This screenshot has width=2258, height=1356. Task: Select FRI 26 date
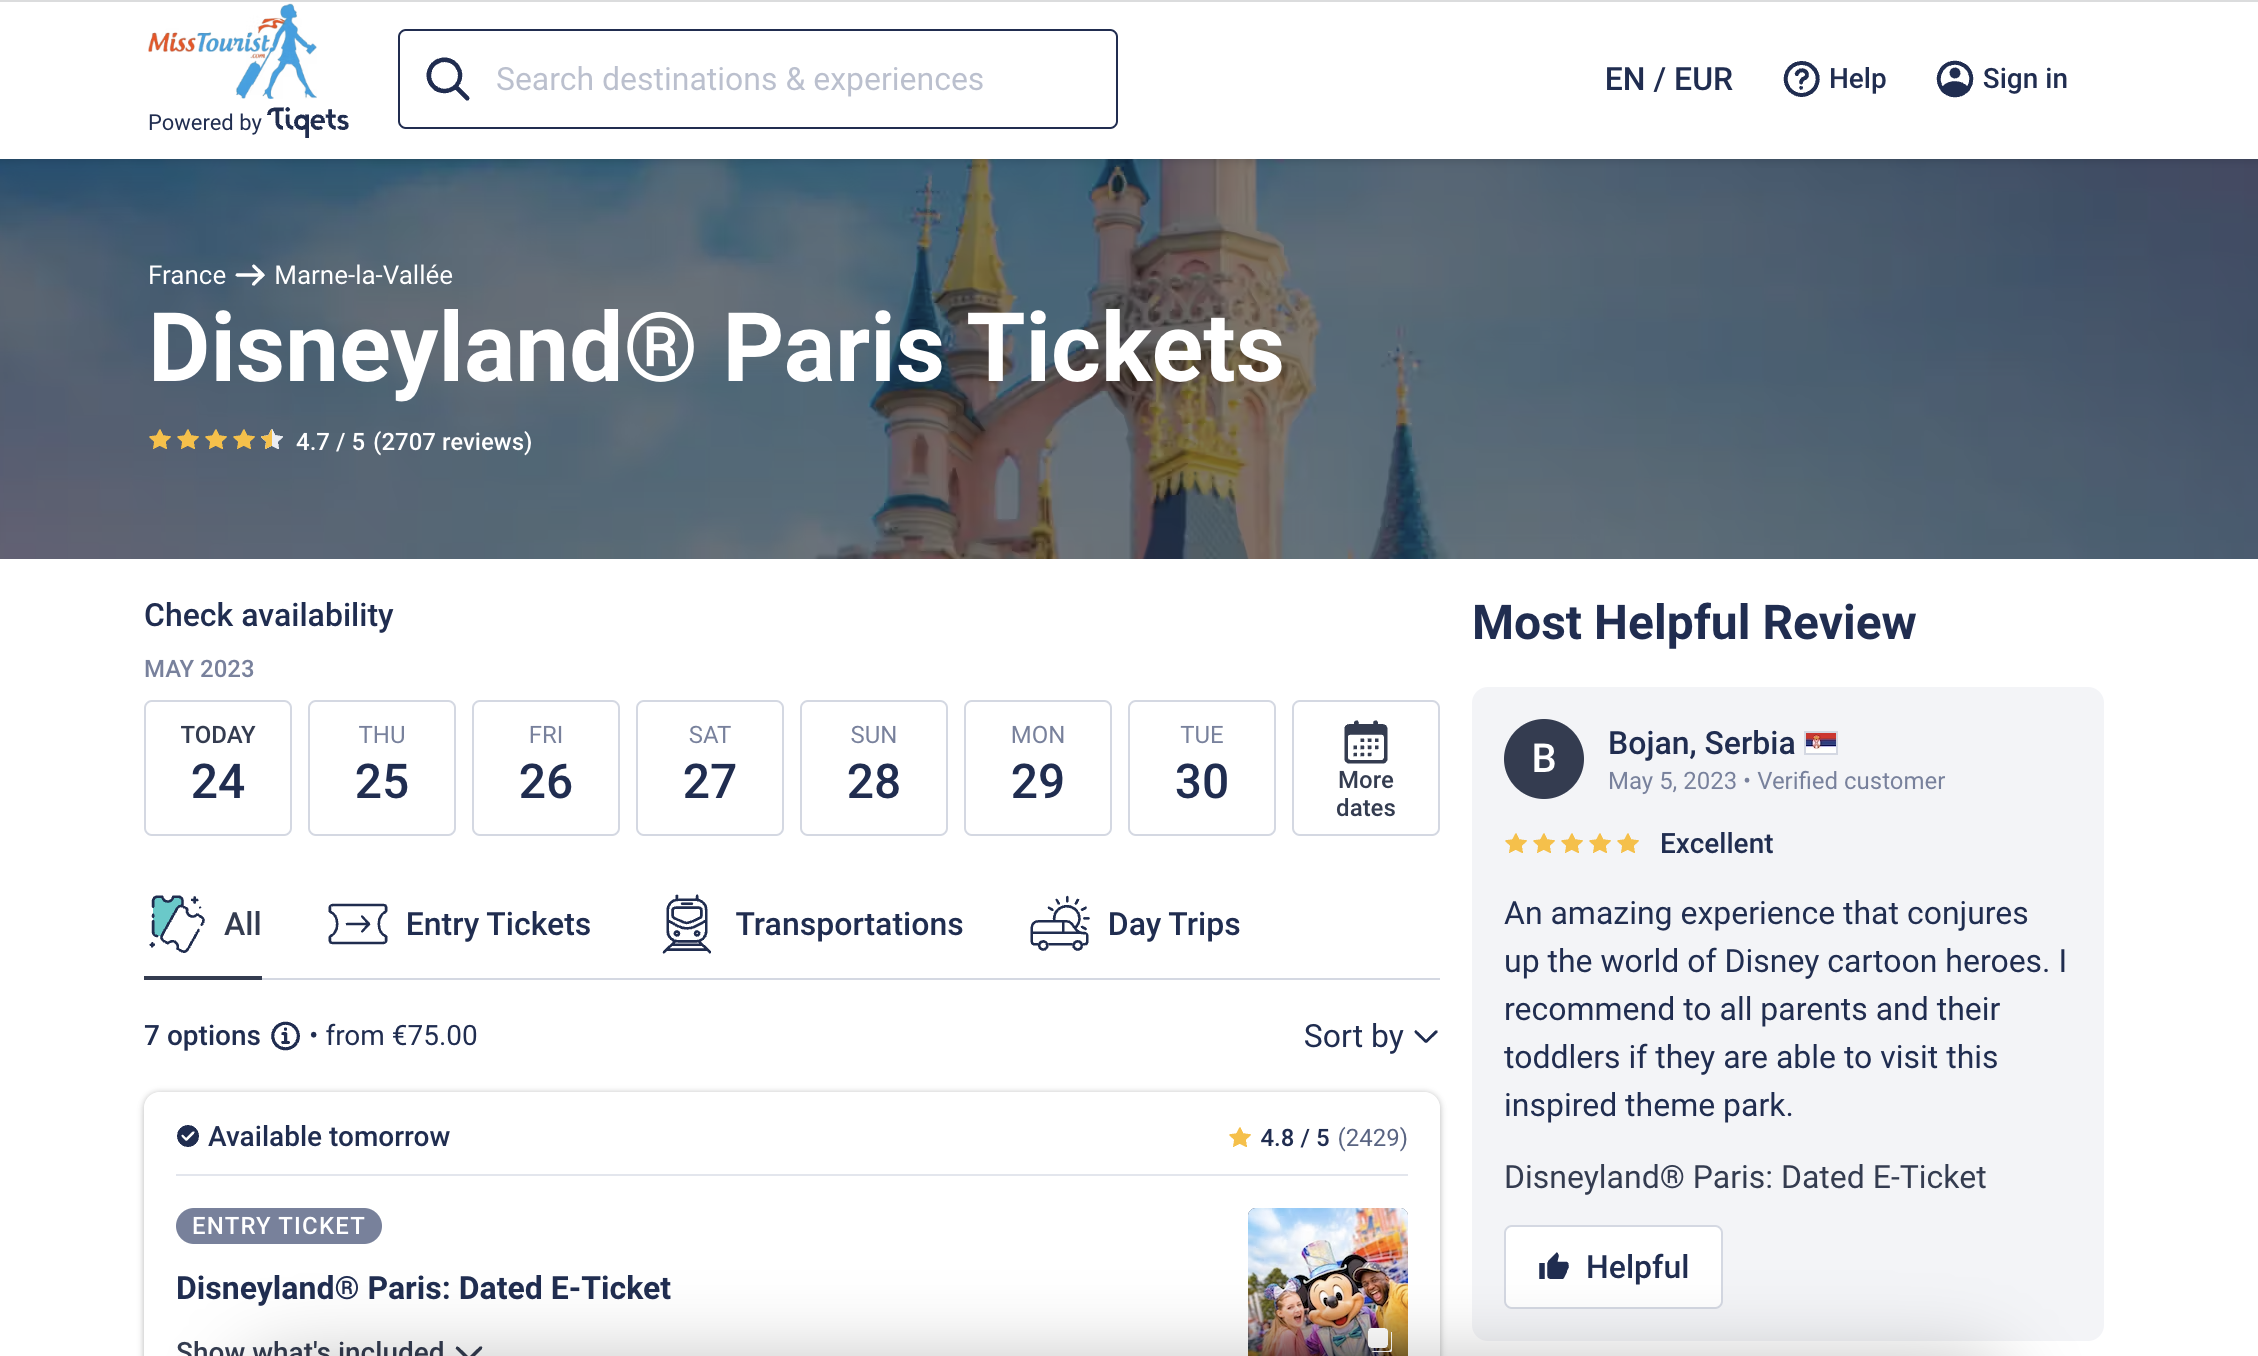tap(546, 768)
